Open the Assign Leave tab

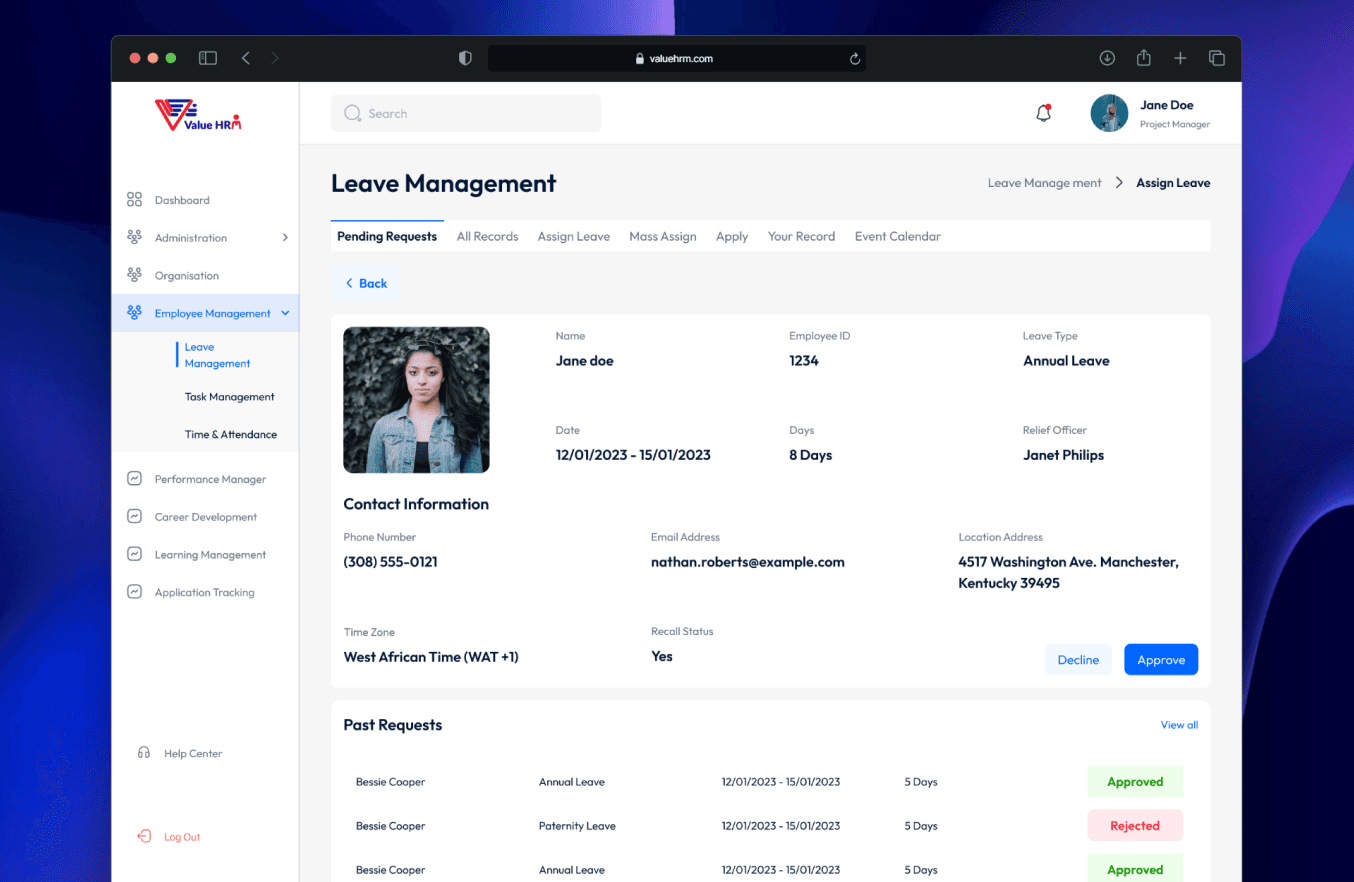[x=574, y=236]
